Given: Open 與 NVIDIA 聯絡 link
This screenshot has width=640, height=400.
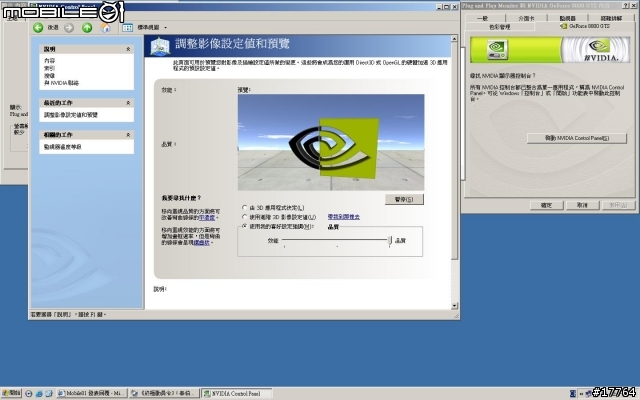Looking at the screenshot, I should (61, 83).
